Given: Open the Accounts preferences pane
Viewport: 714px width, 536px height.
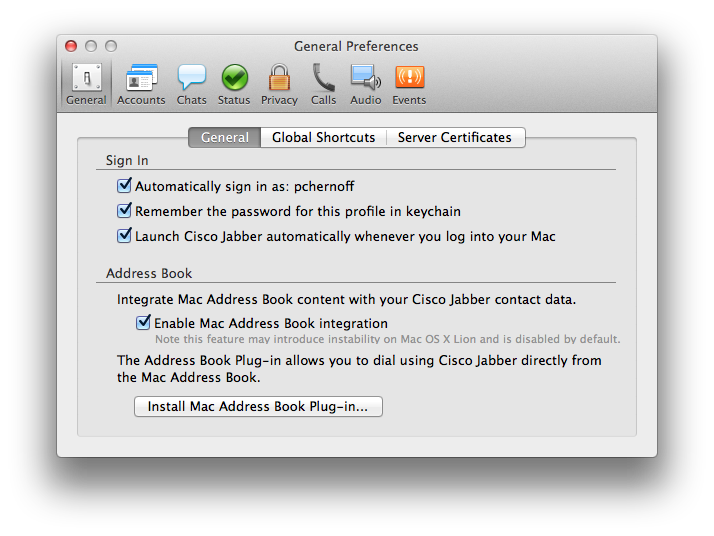Looking at the screenshot, I should pyautogui.click(x=141, y=85).
